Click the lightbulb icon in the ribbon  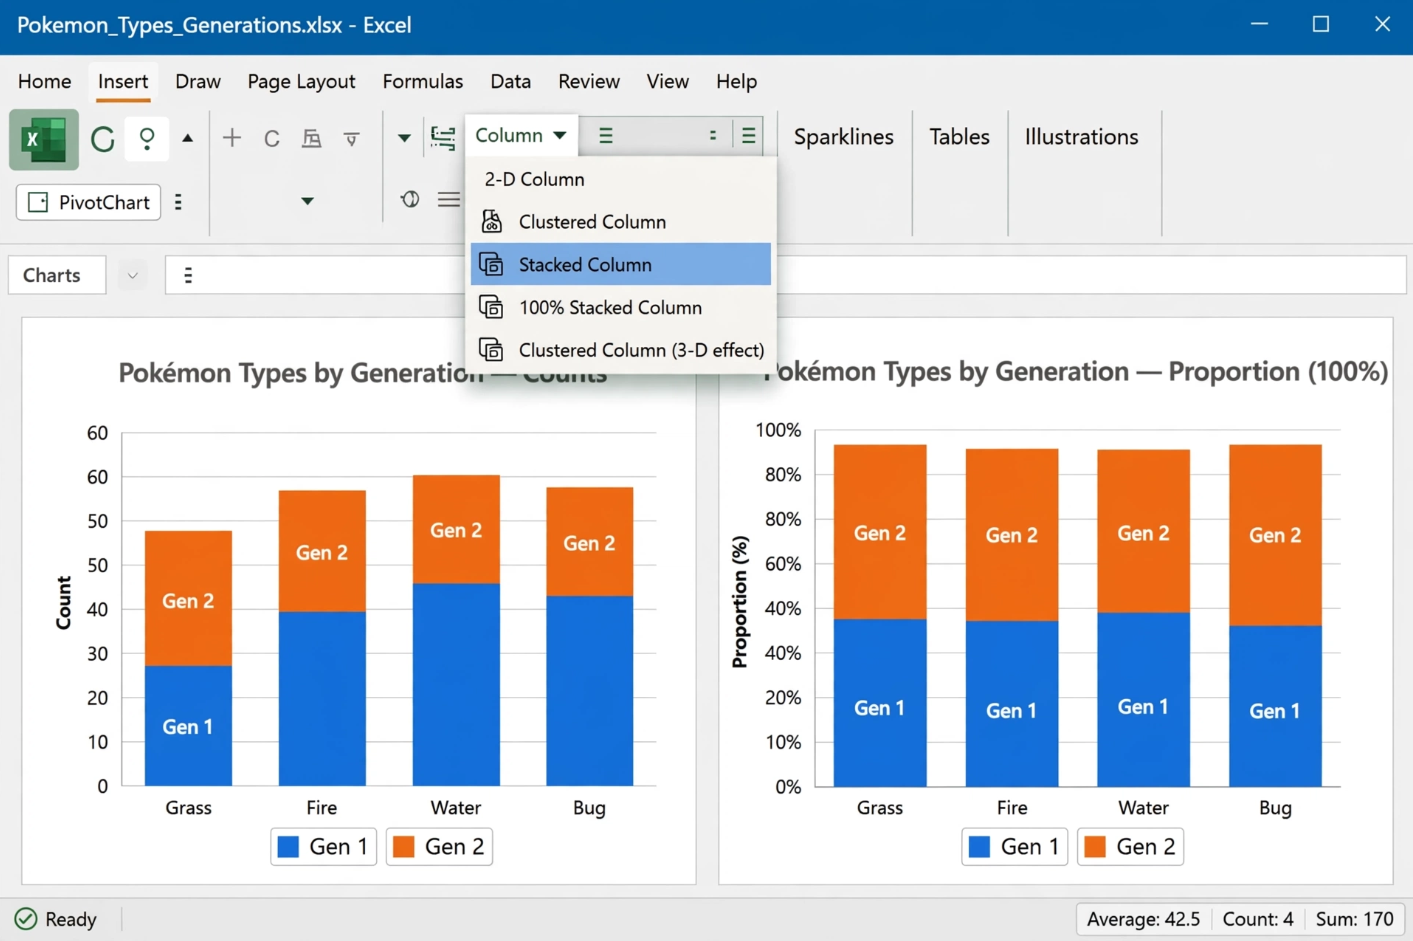[x=147, y=138]
